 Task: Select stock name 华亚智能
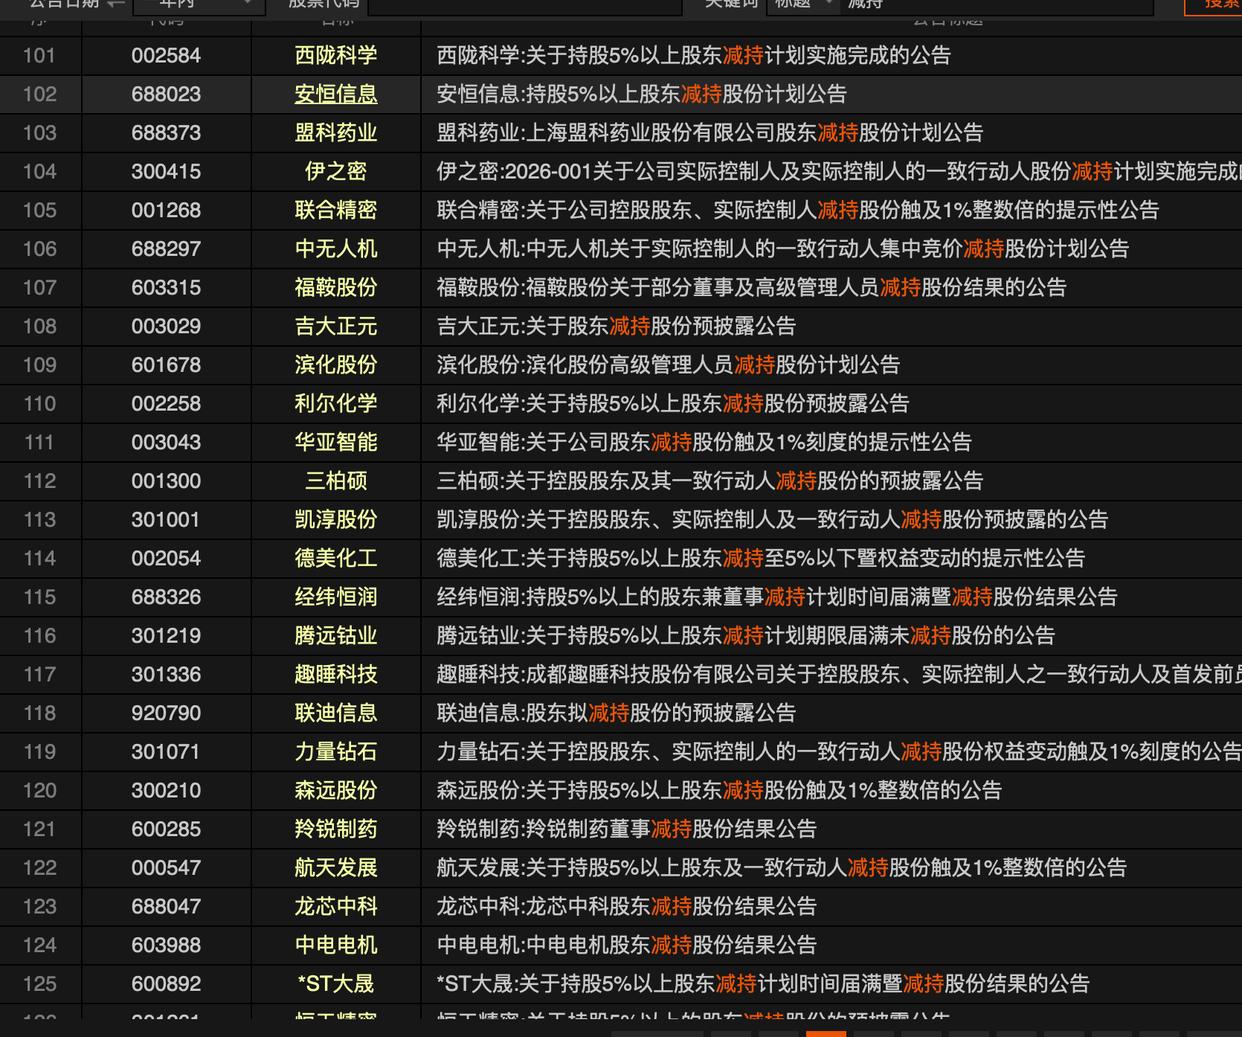tap(336, 442)
